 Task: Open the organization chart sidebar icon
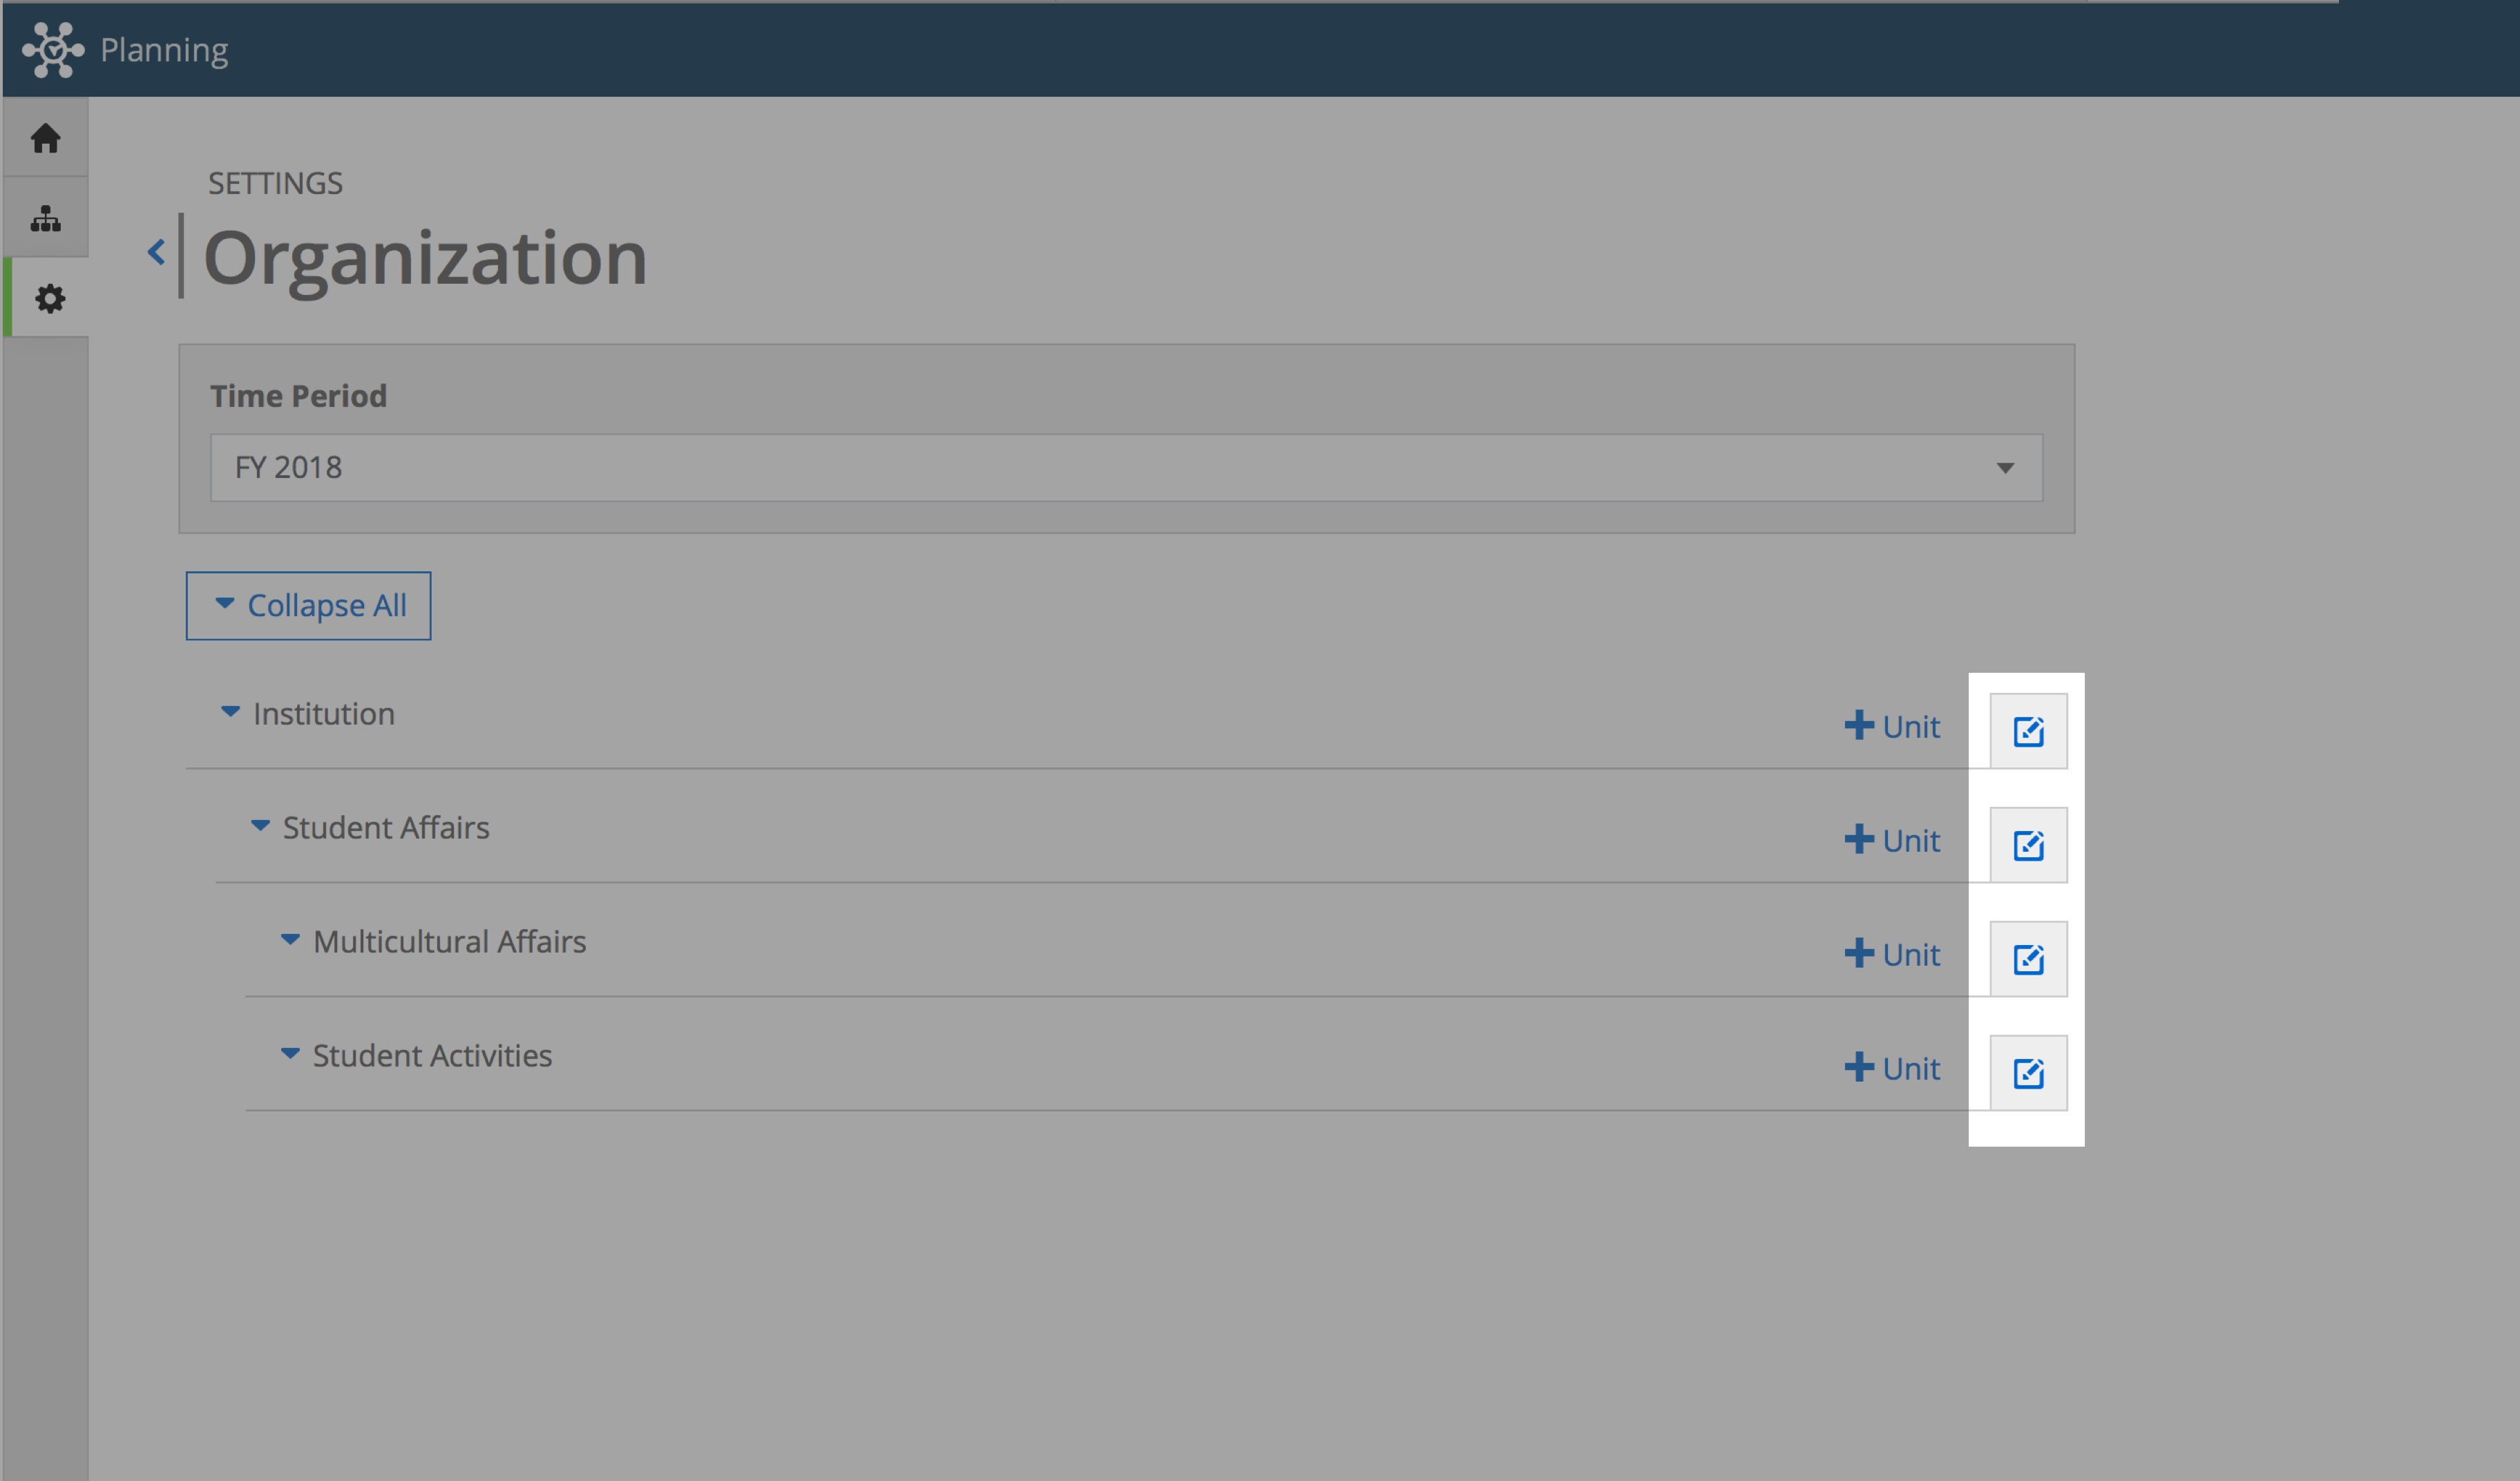click(46, 219)
